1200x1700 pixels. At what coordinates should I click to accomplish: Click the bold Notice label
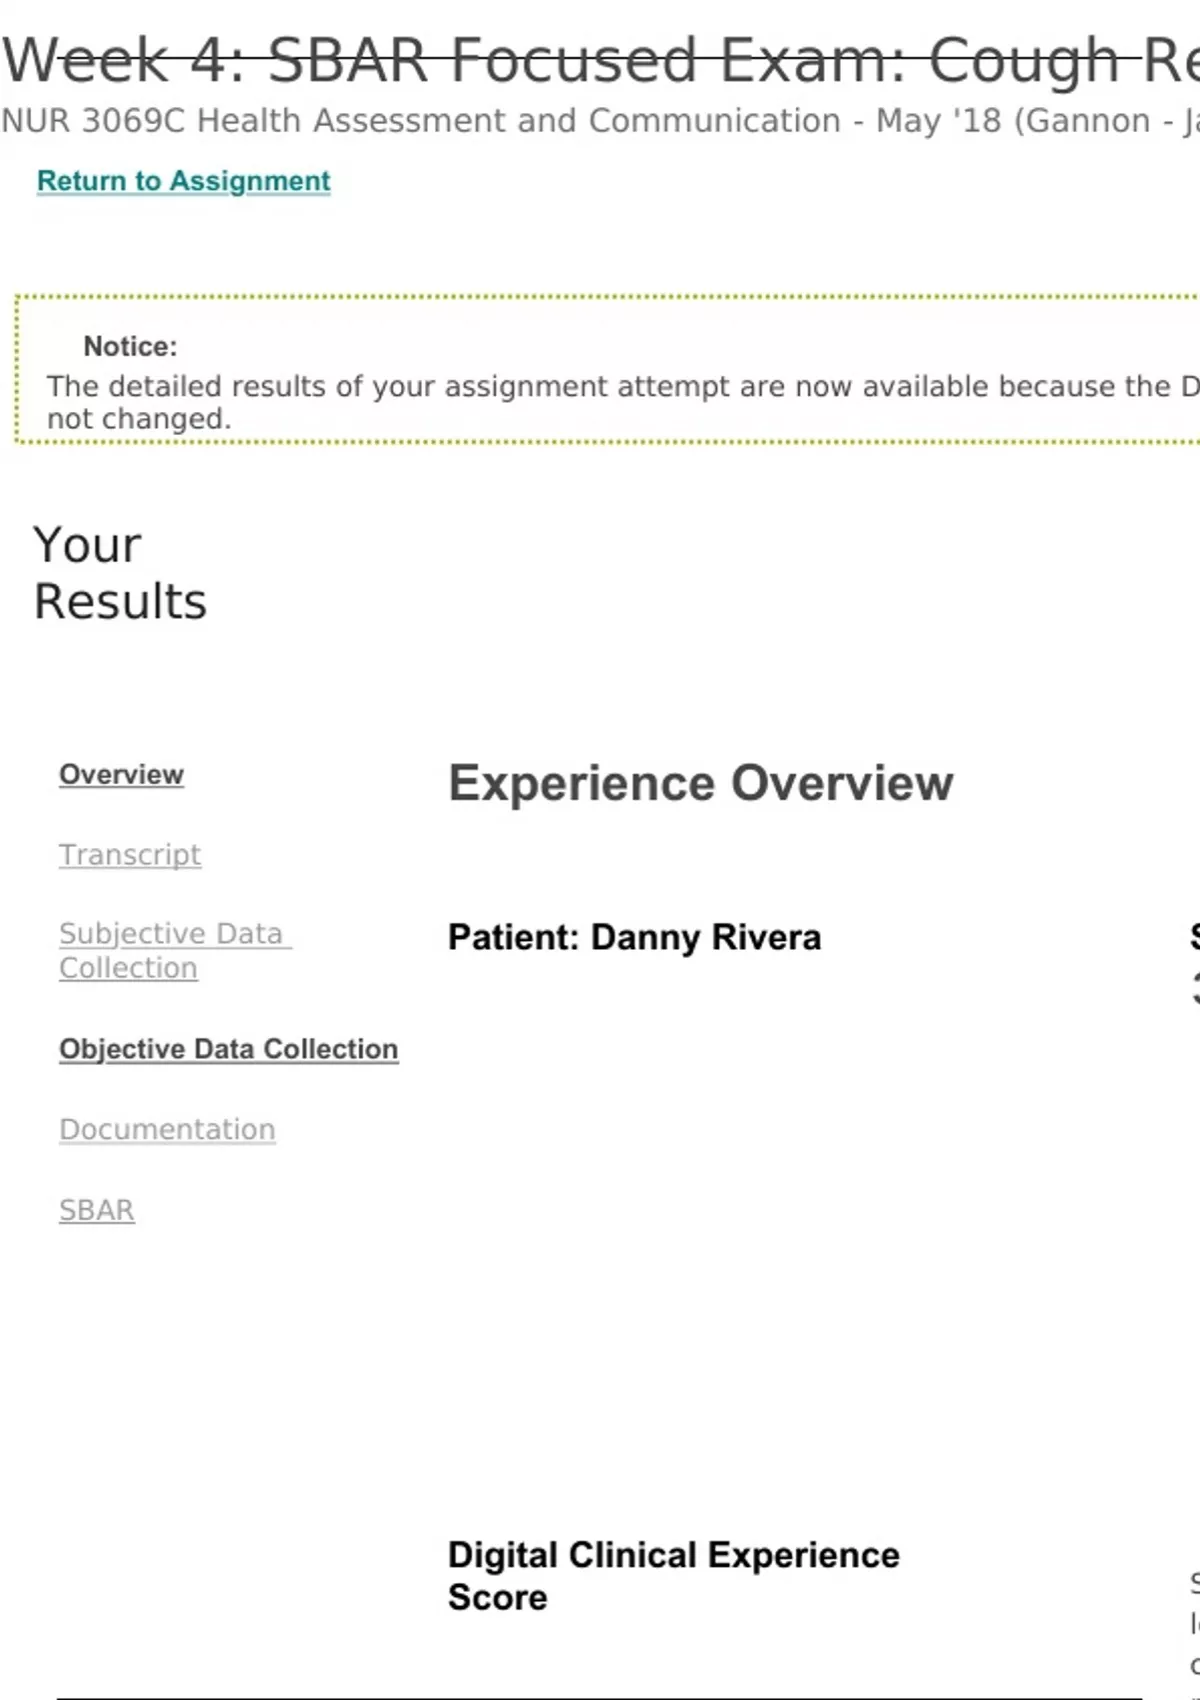(130, 347)
